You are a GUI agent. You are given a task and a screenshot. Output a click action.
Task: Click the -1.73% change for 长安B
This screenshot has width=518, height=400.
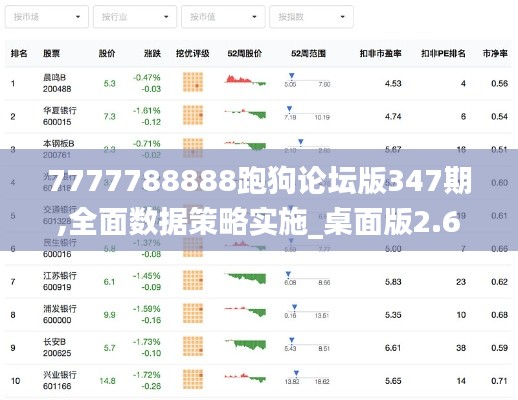147,342
